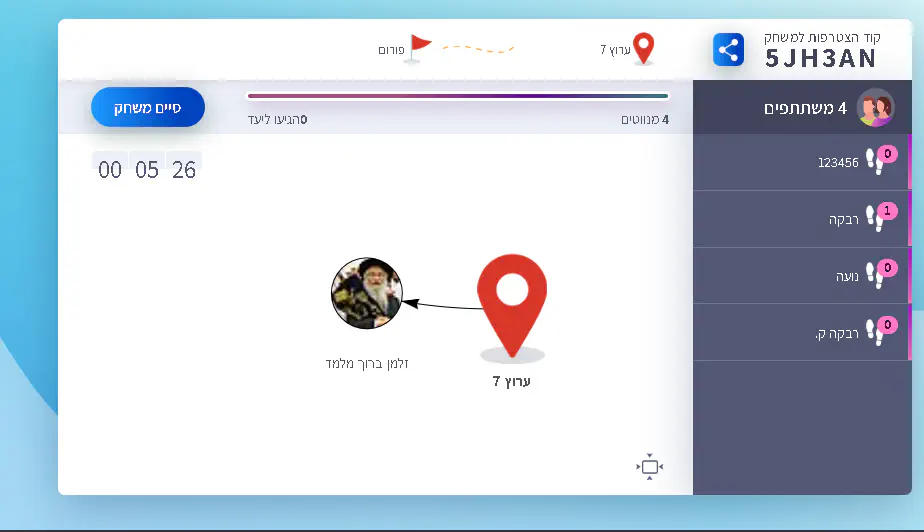The height and width of the screenshot is (532, 924).
Task: Select participant 123456 in the list
Action: (838, 162)
